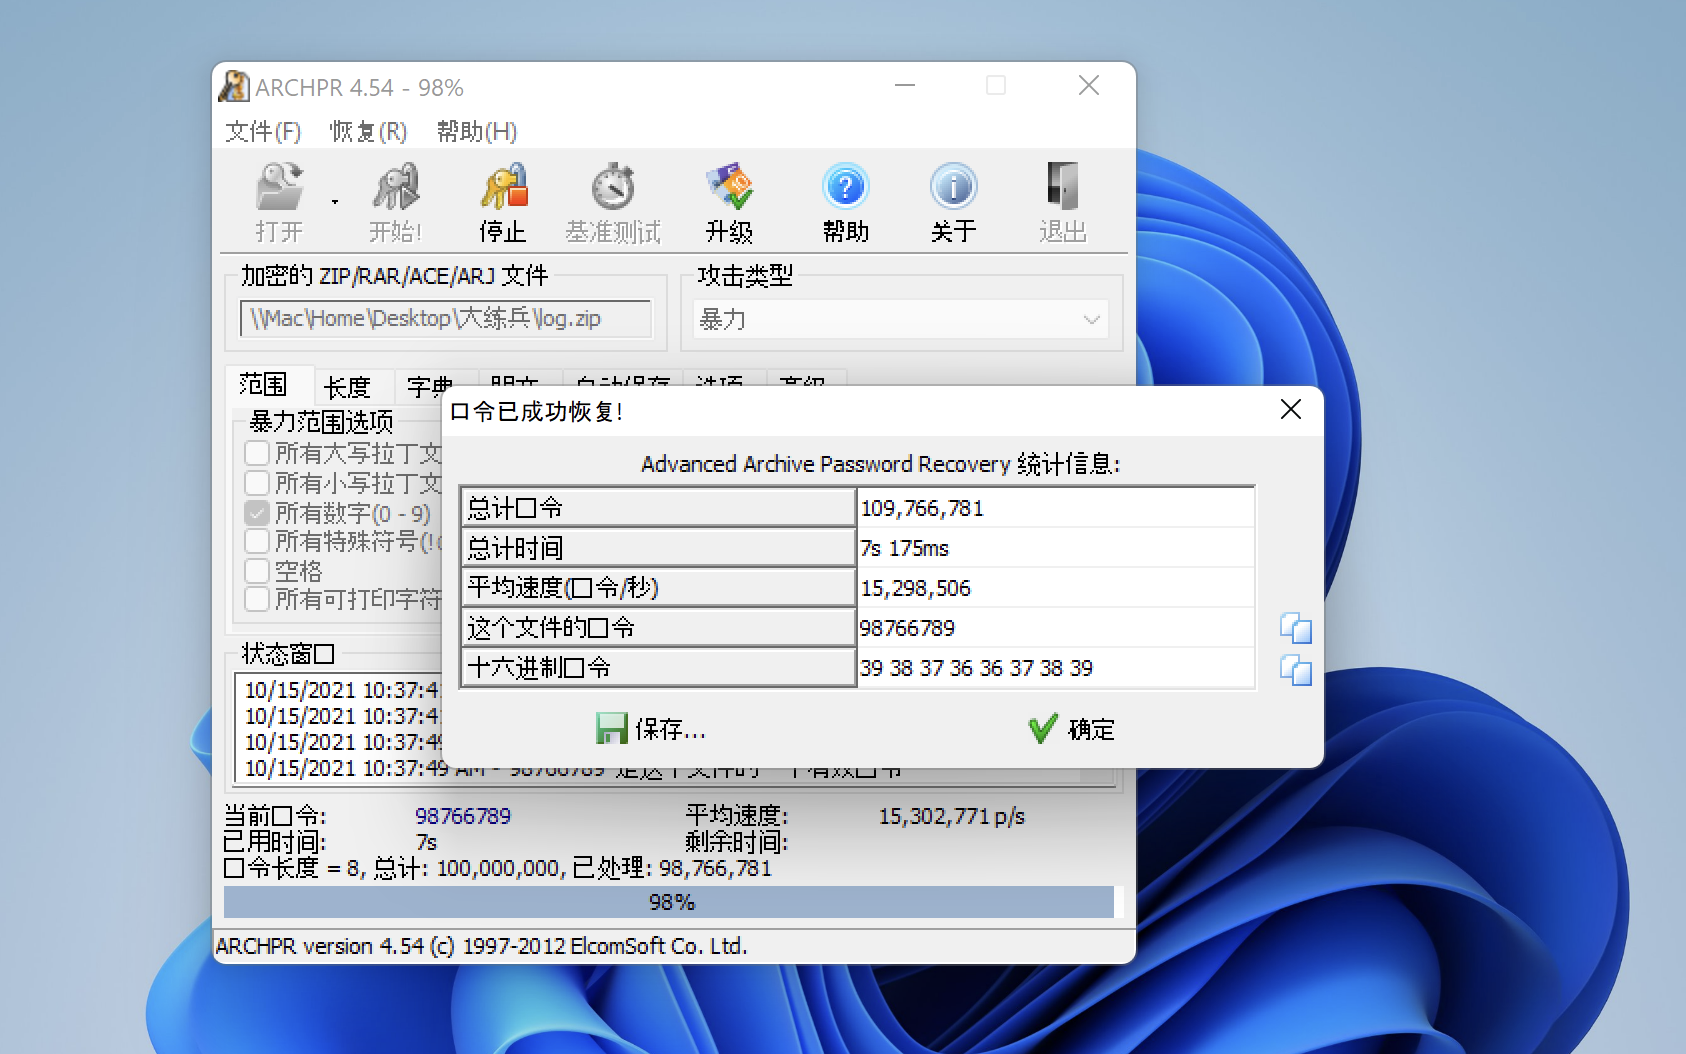Click the Stop (停止) toolbar icon
The width and height of the screenshot is (1686, 1054).
coord(503,188)
